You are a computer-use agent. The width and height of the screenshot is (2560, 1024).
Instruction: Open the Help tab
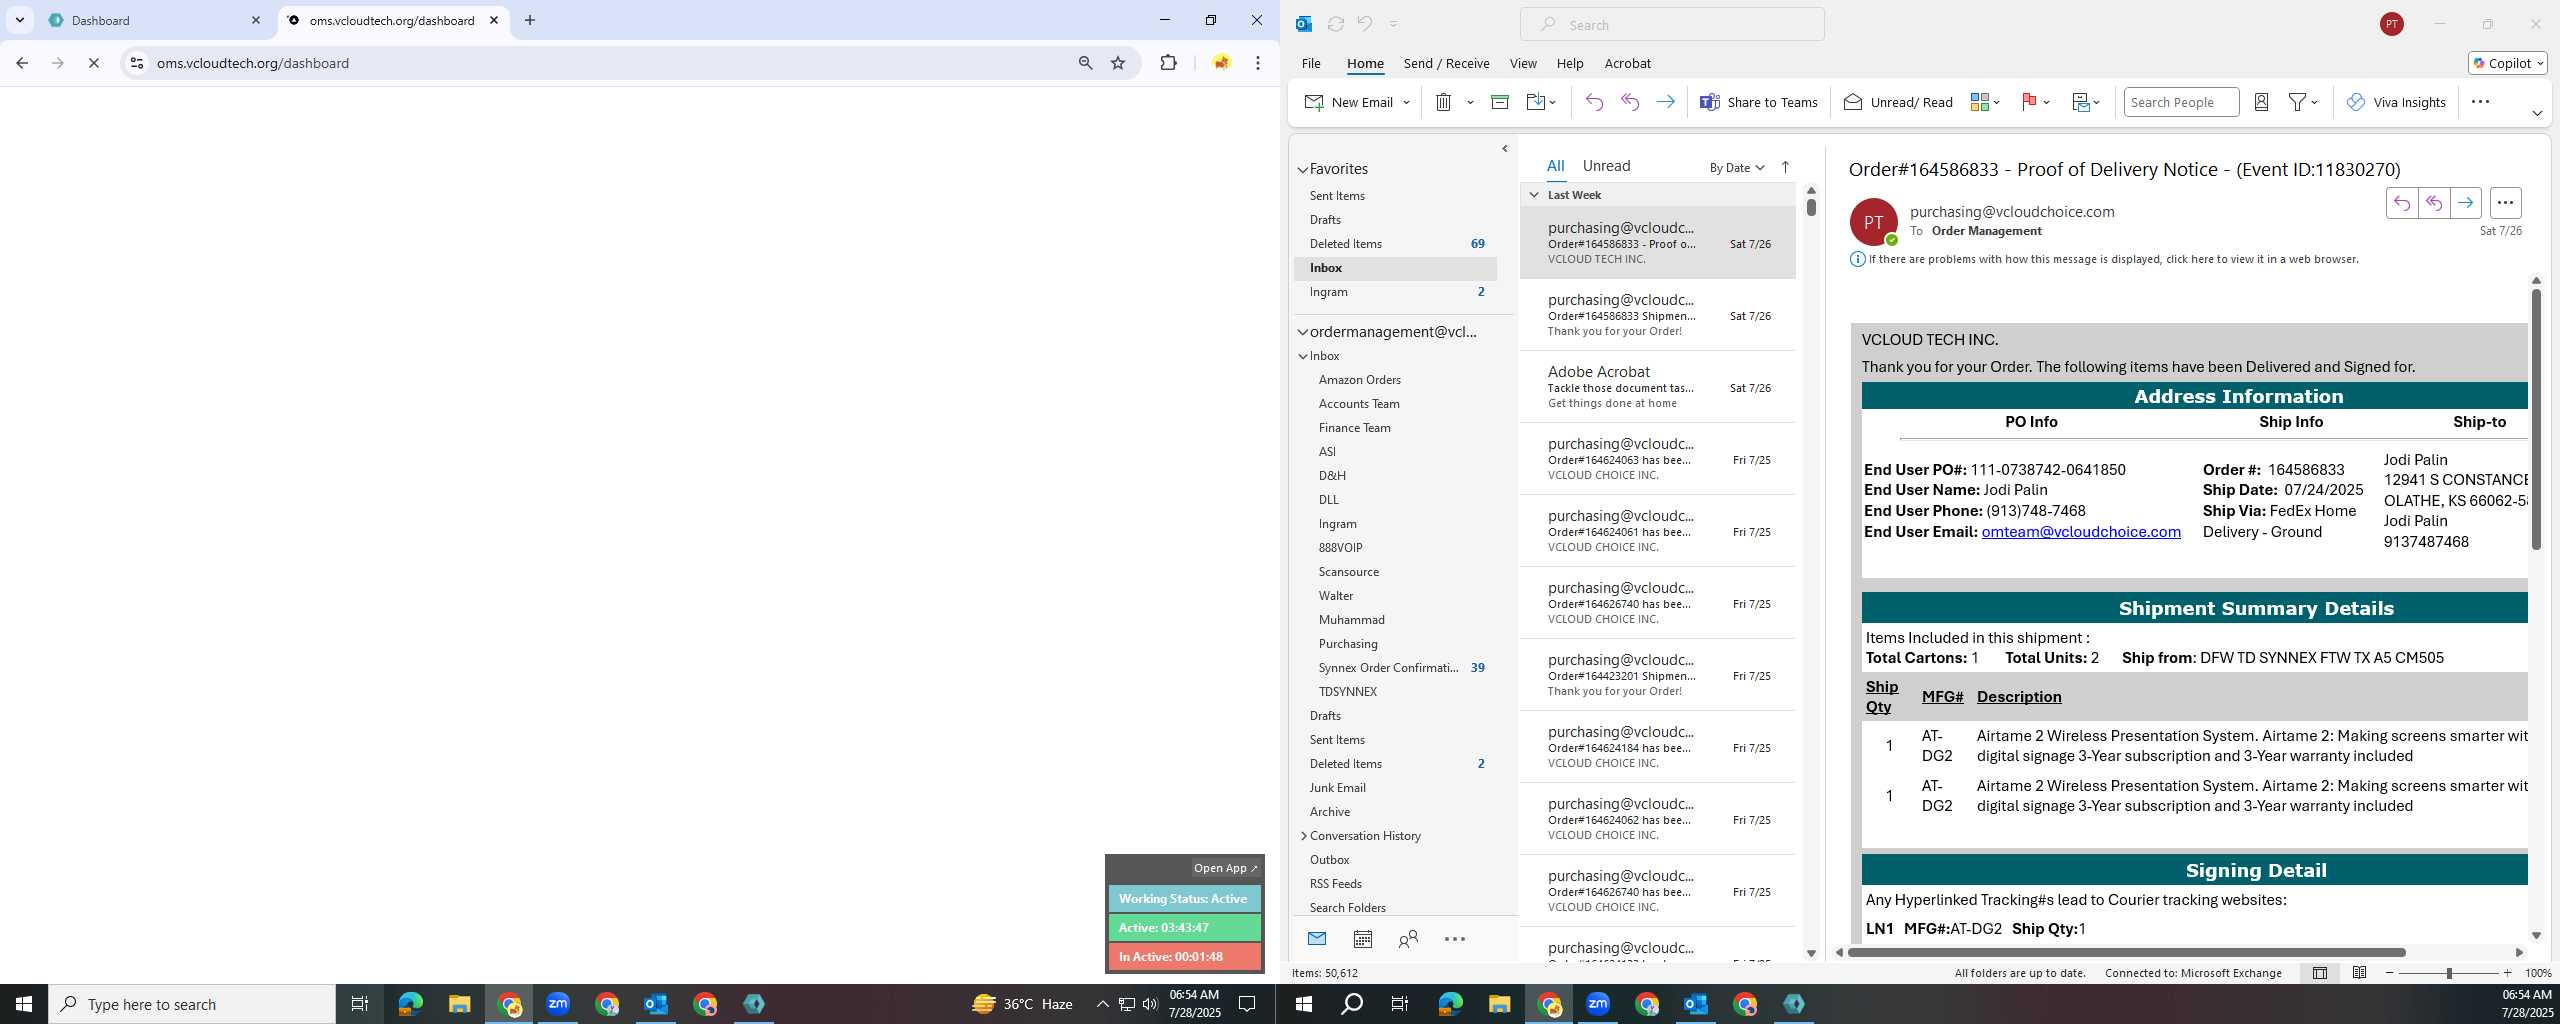click(x=1569, y=63)
